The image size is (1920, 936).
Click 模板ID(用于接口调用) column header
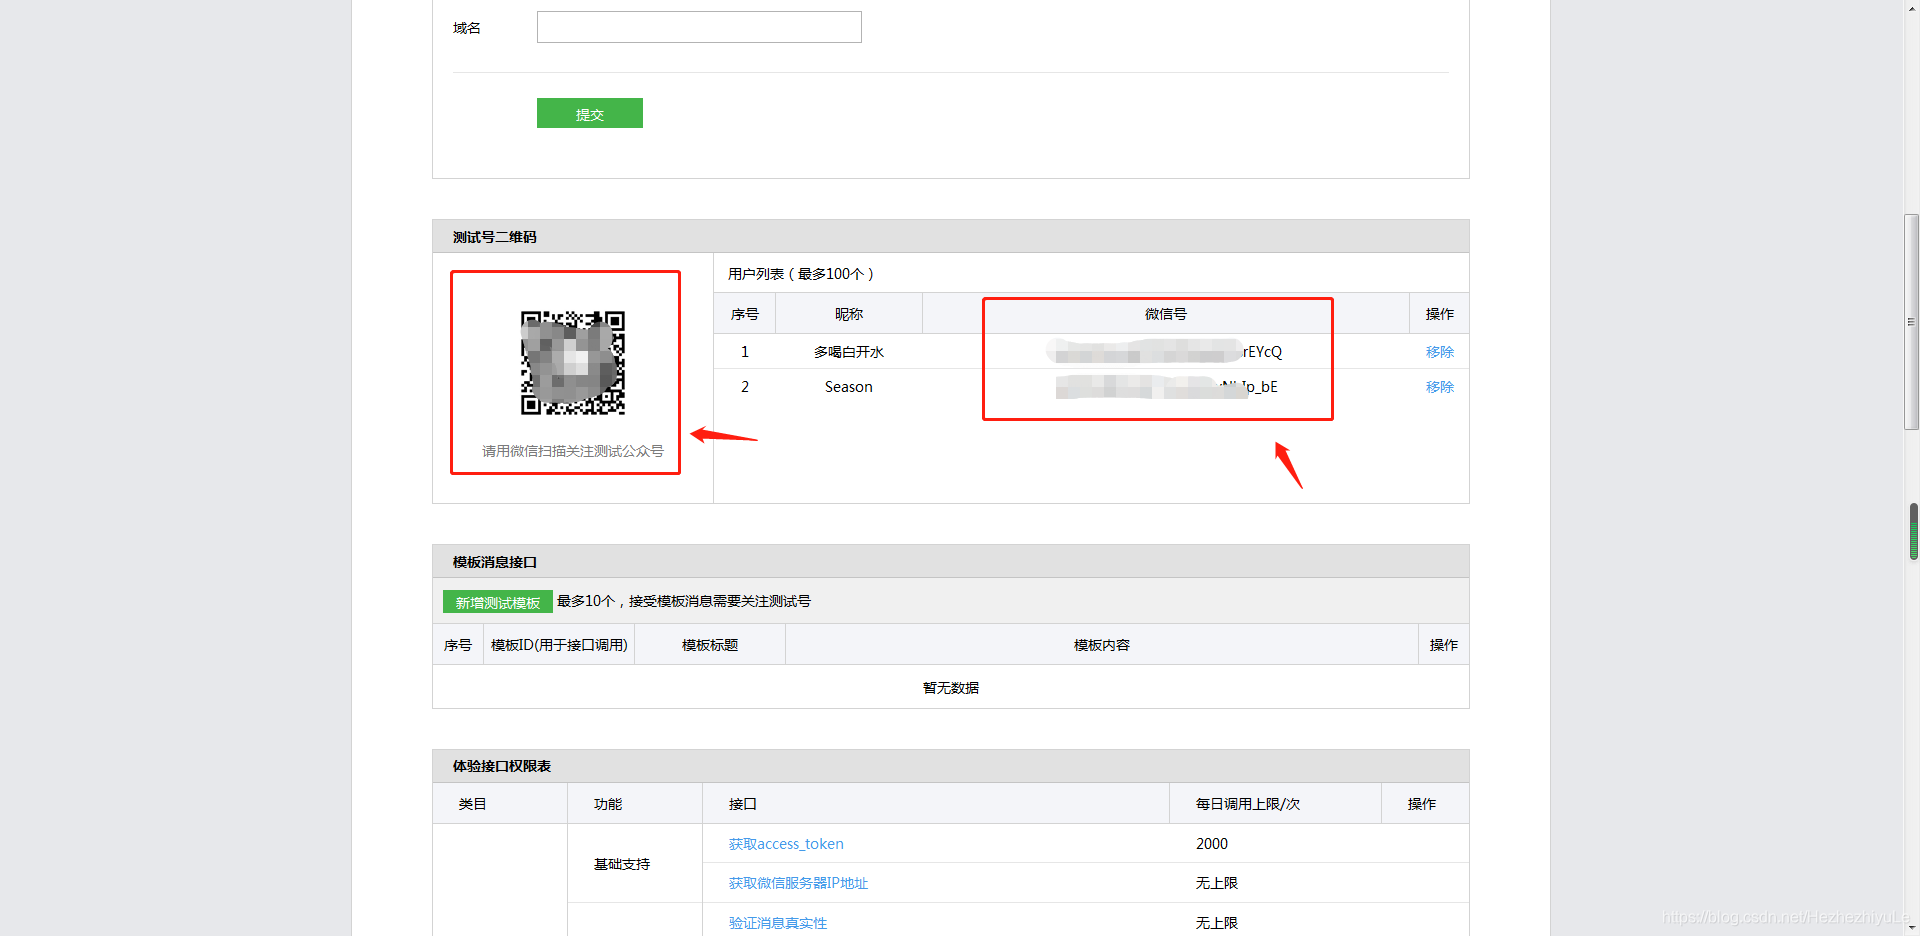(x=559, y=645)
